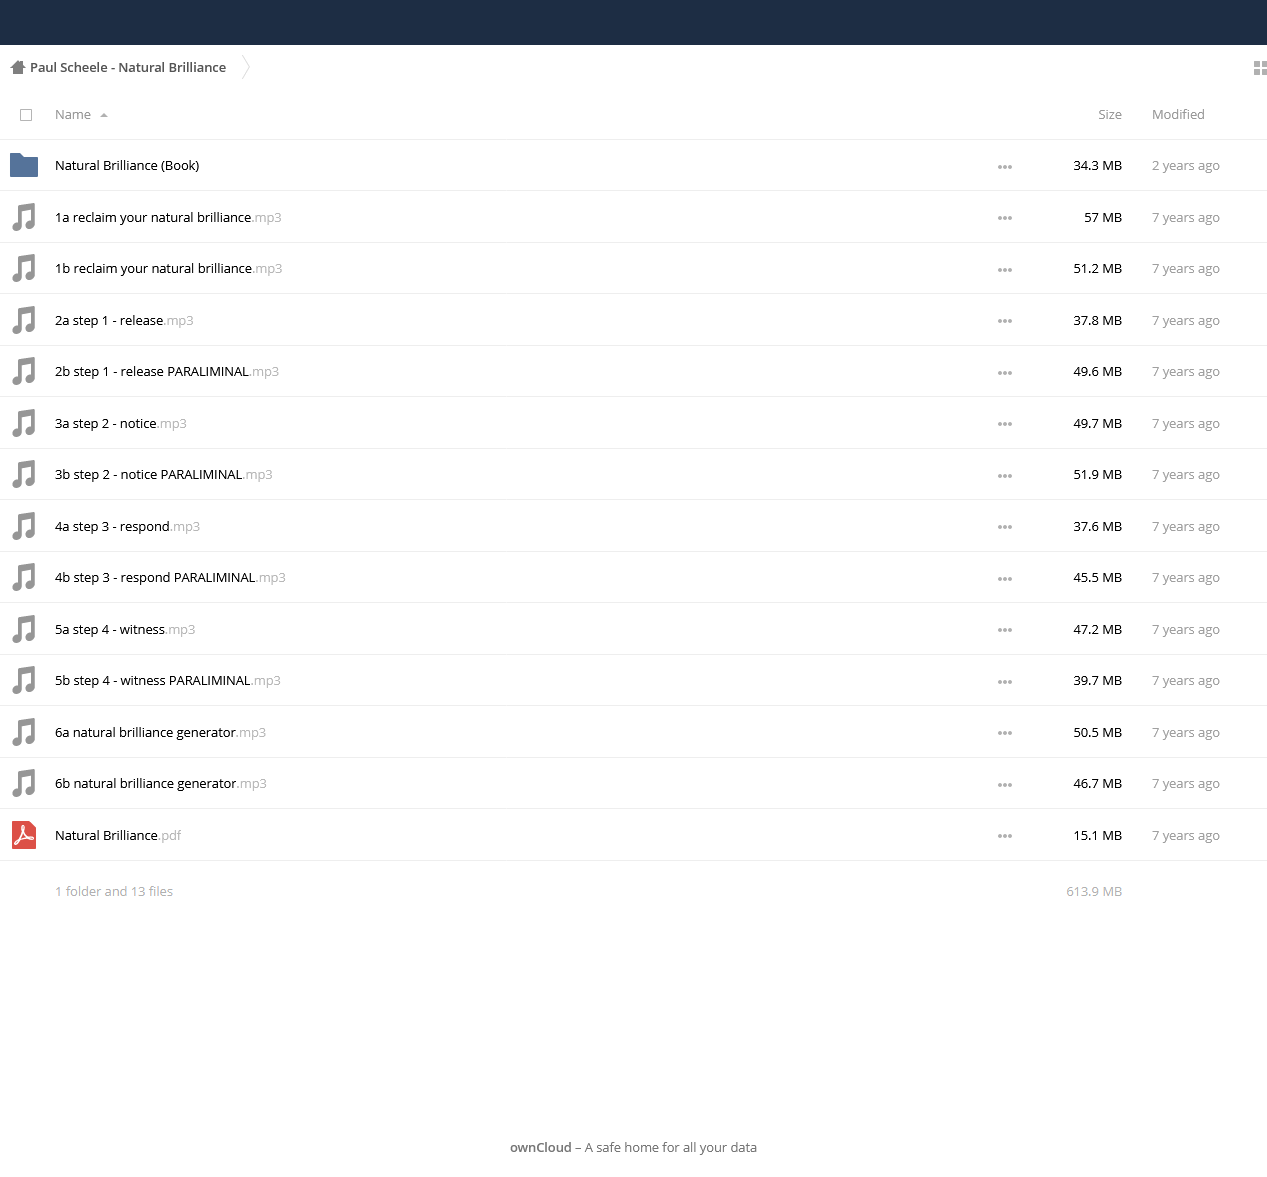
Task: Open 6b natural brilliance generator.mp3
Action: pos(161,784)
